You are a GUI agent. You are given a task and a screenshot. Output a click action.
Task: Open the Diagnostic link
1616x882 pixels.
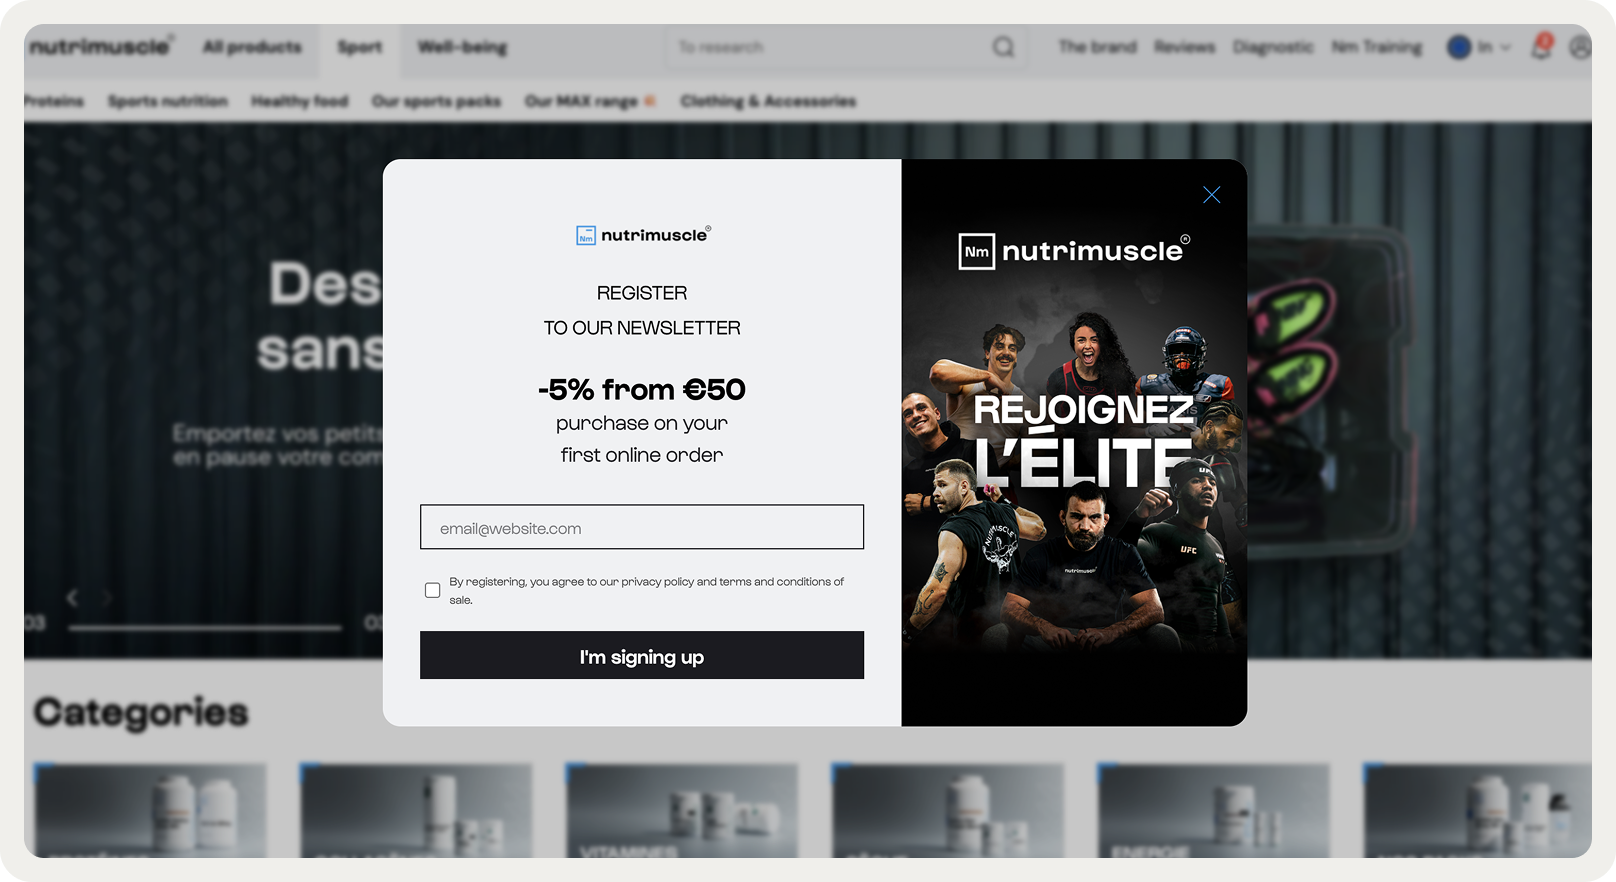point(1272,47)
